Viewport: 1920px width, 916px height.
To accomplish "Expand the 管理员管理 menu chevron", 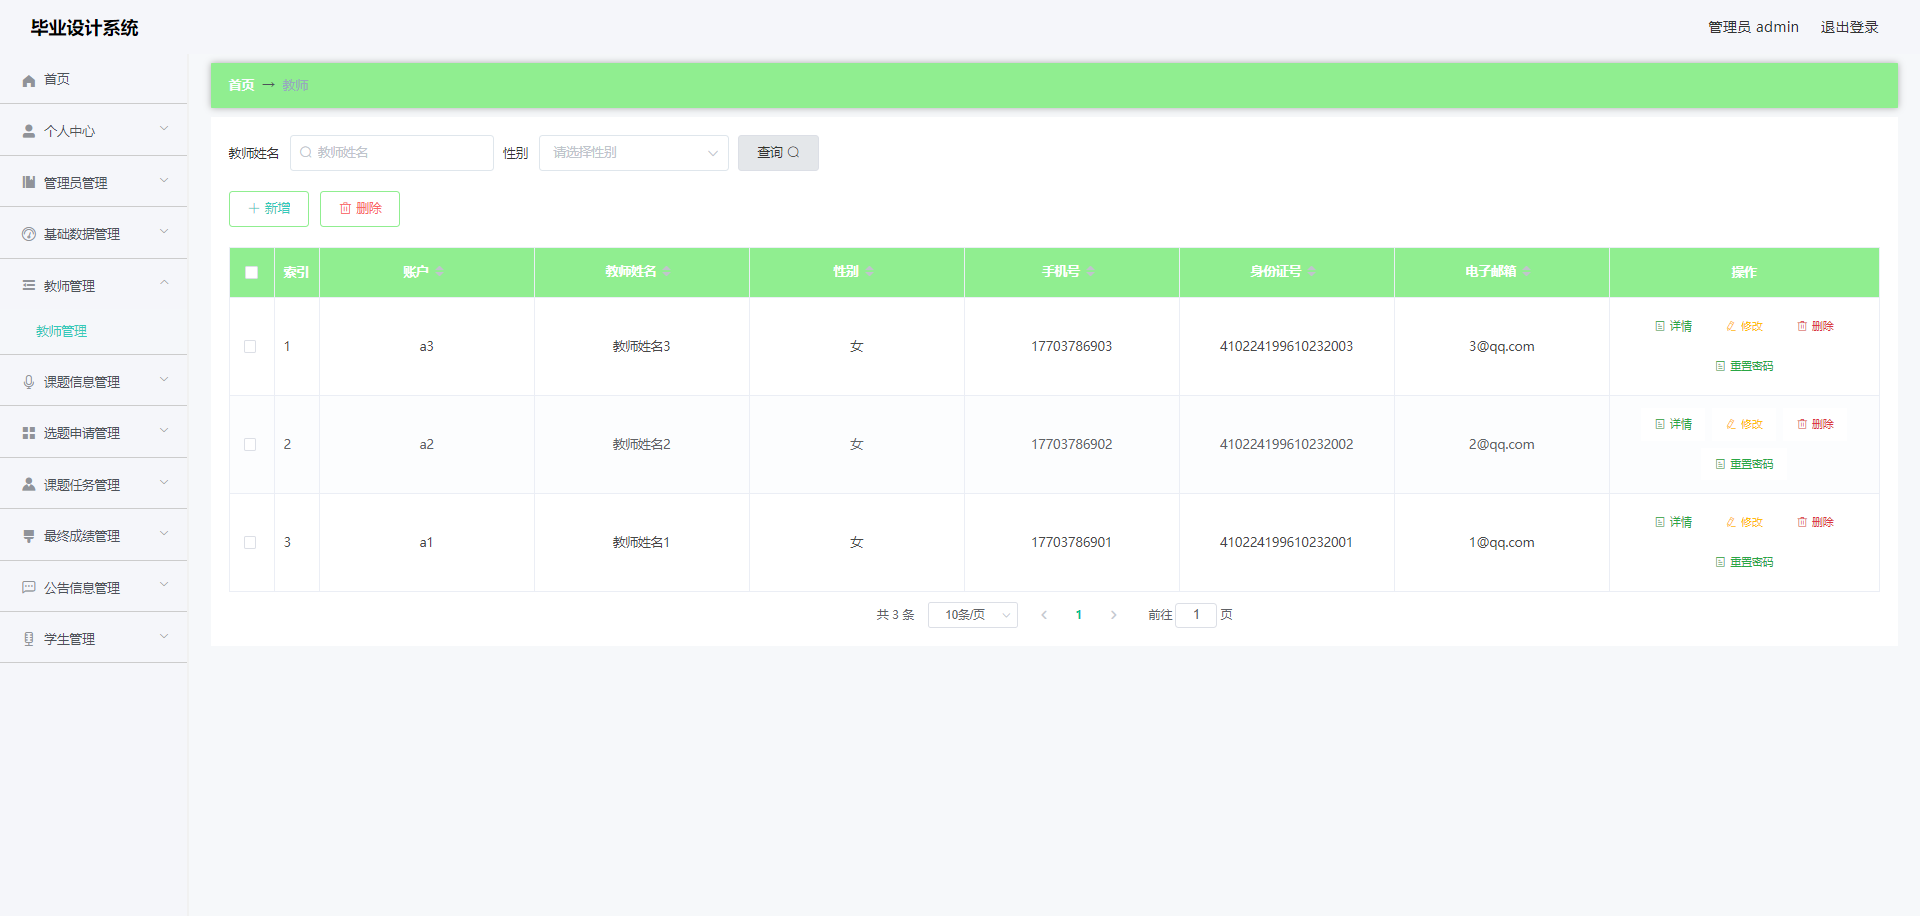I will click(x=164, y=181).
